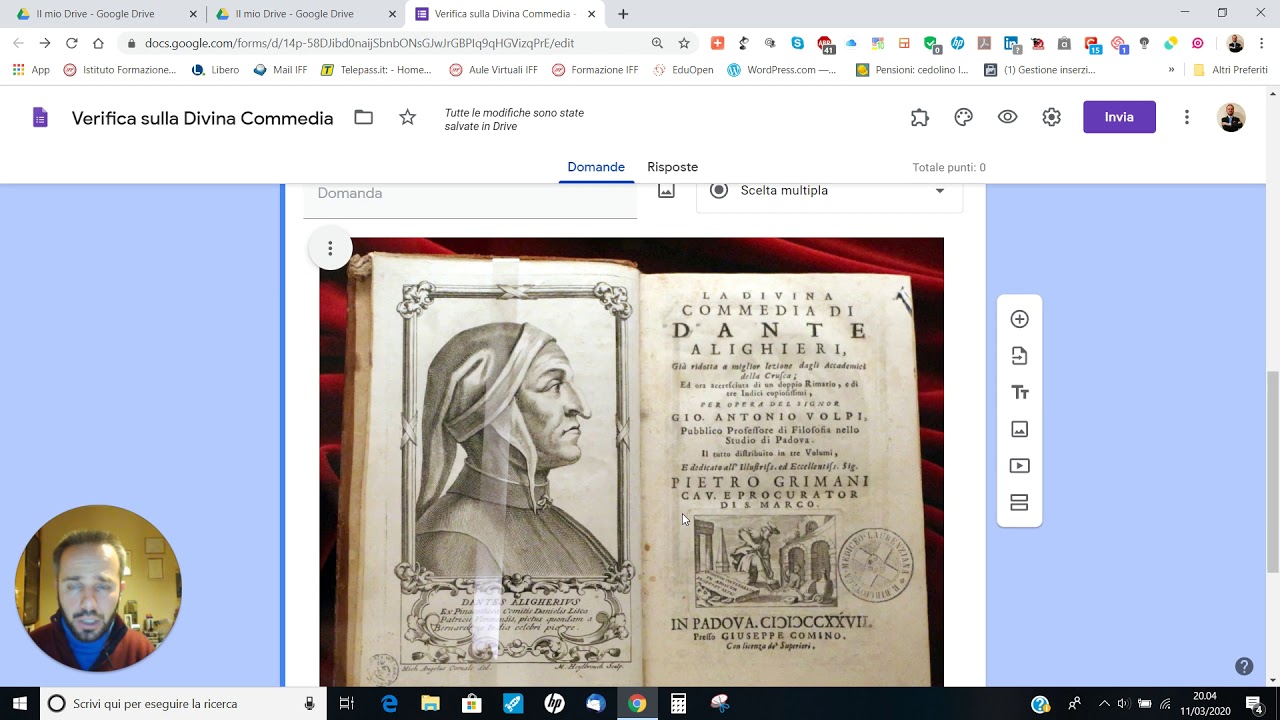This screenshot has width=1280, height=720.
Task: Add title and description Tt icon
Action: 1019,392
